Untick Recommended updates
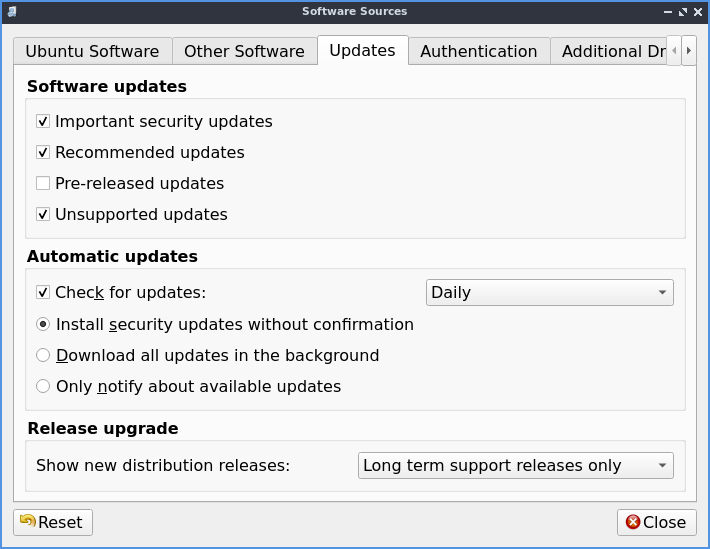Viewport: 710px width, 549px height. click(43, 153)
